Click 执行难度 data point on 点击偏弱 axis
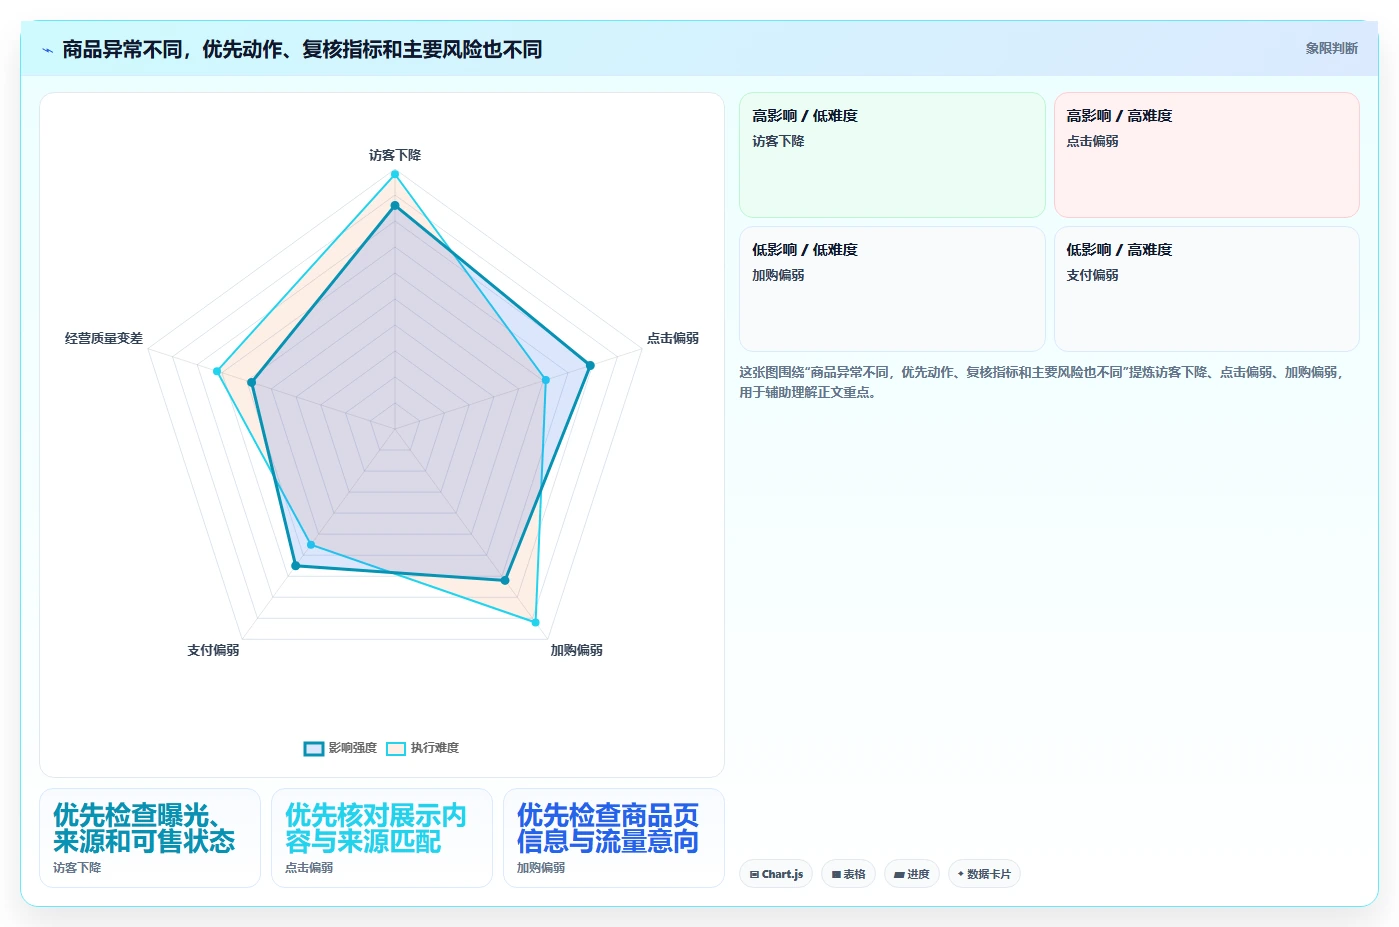Image resolution: width=1399 pixels, height=927 pixels. (x=546, y=380)
